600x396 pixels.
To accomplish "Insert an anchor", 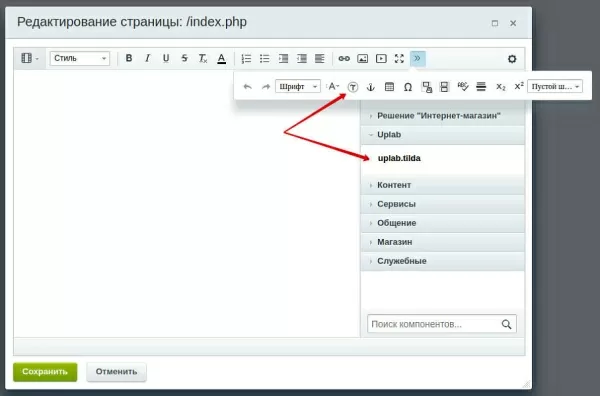I will (x=370, y=87).
